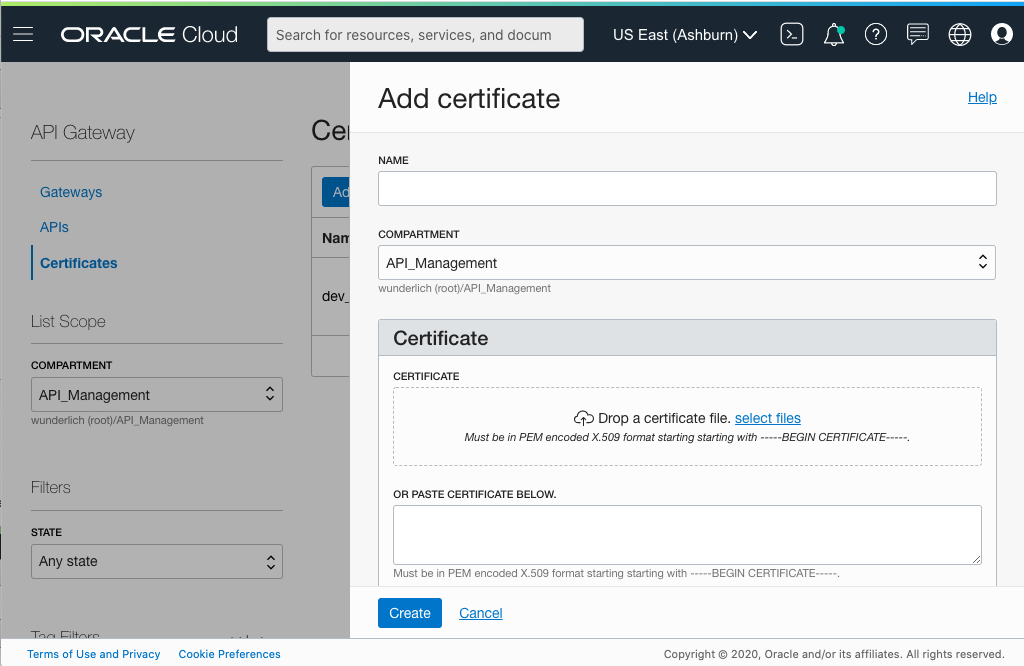This screenshot has width=1024, height=666.
Task: Open the Help link in Add certificate panel
Action: click(x=982, y=97)
